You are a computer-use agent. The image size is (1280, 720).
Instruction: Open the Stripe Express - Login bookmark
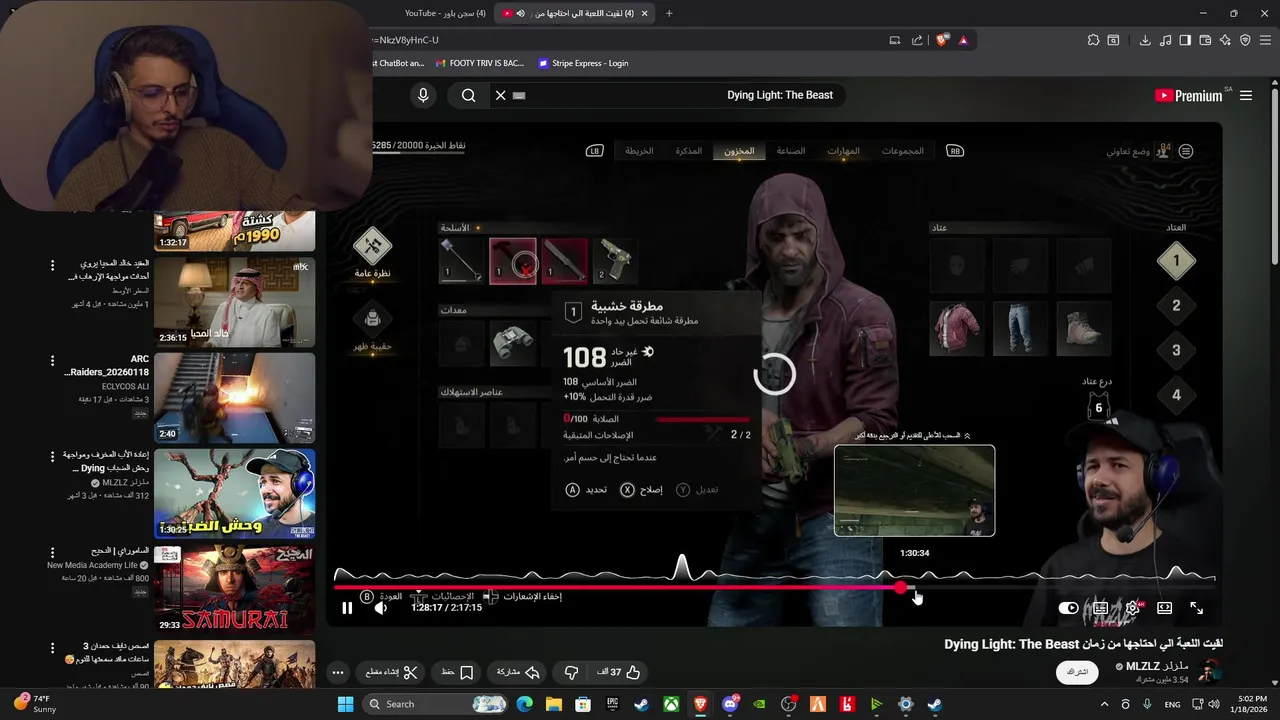(x=583, y=63)
